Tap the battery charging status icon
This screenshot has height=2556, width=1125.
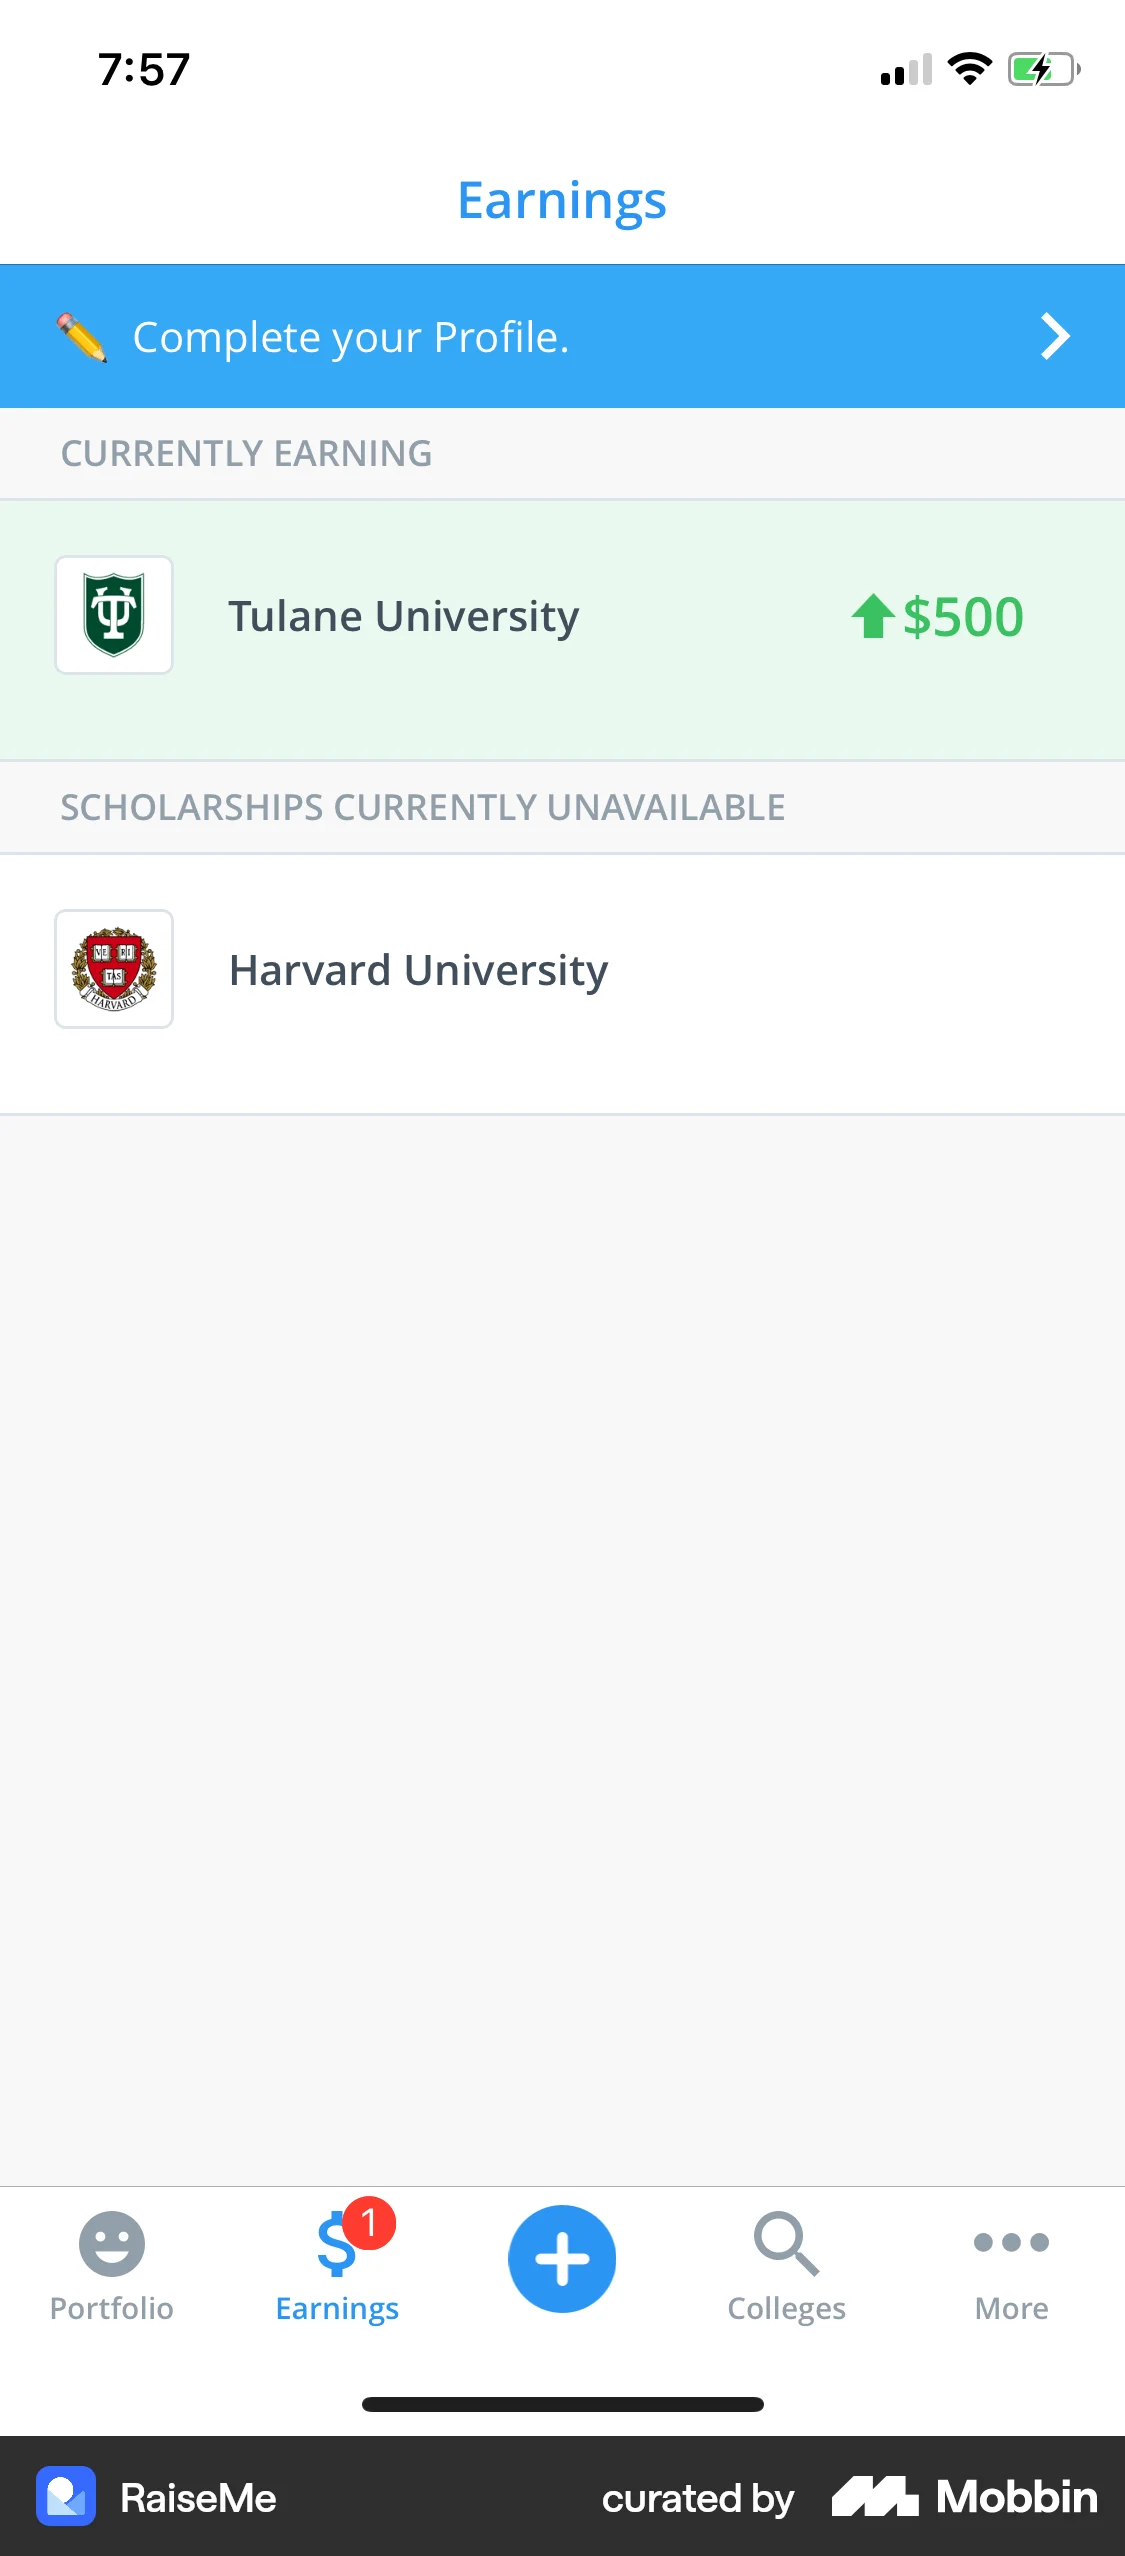pyautogui.click(x=1043, y=70)
